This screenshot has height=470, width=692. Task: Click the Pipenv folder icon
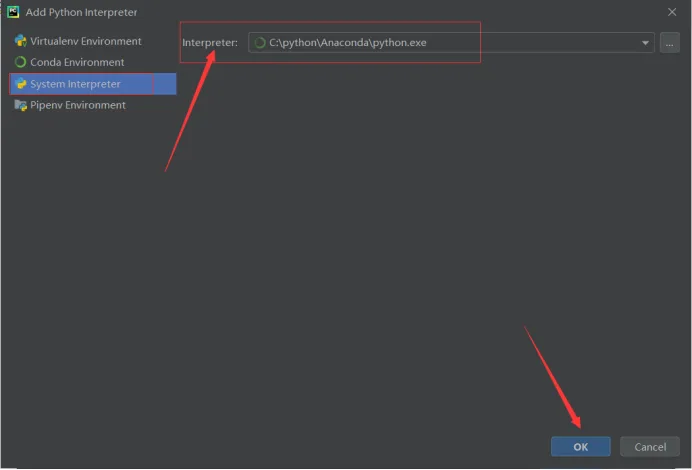[x=20, y=105]
